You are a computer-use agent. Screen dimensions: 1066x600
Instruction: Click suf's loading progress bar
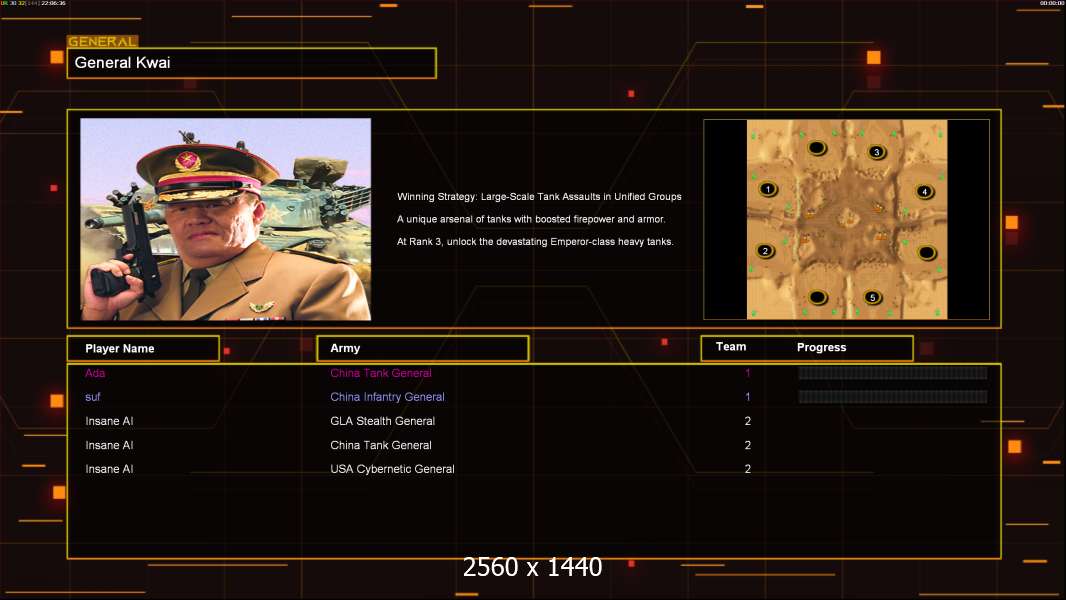893,397
